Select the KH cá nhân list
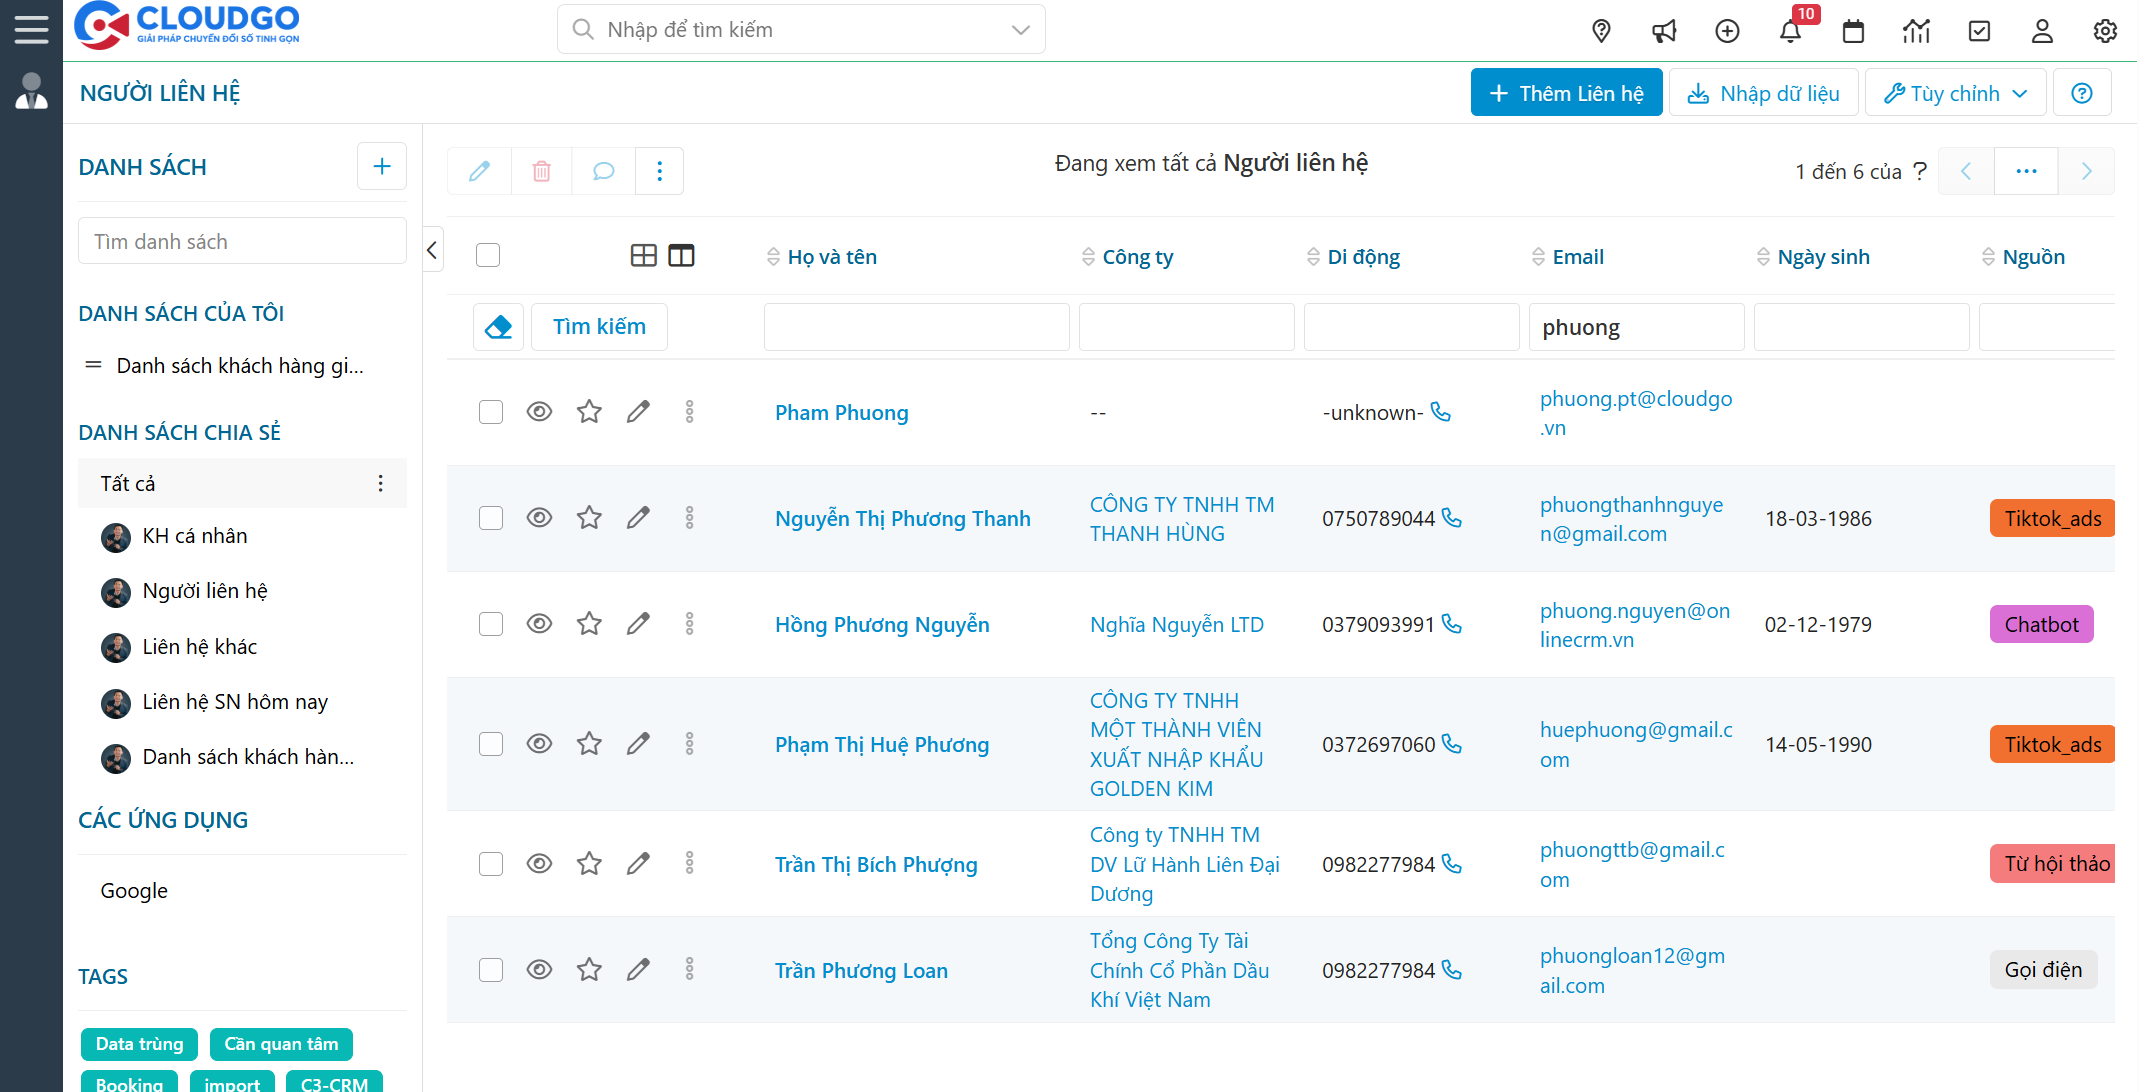 pos(195,536)
